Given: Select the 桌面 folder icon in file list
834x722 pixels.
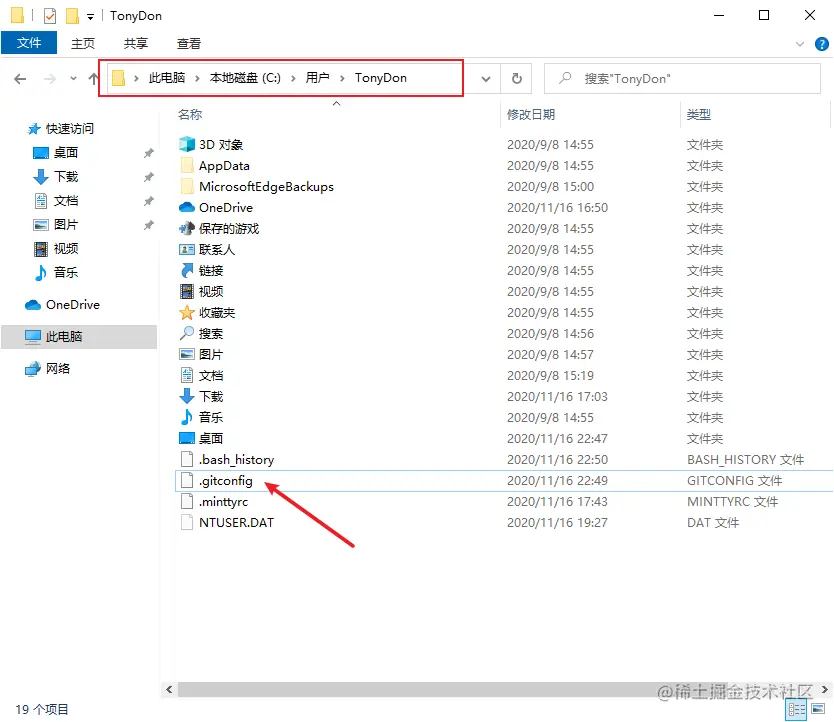Looking at the screenshot, I should point(187,438).
